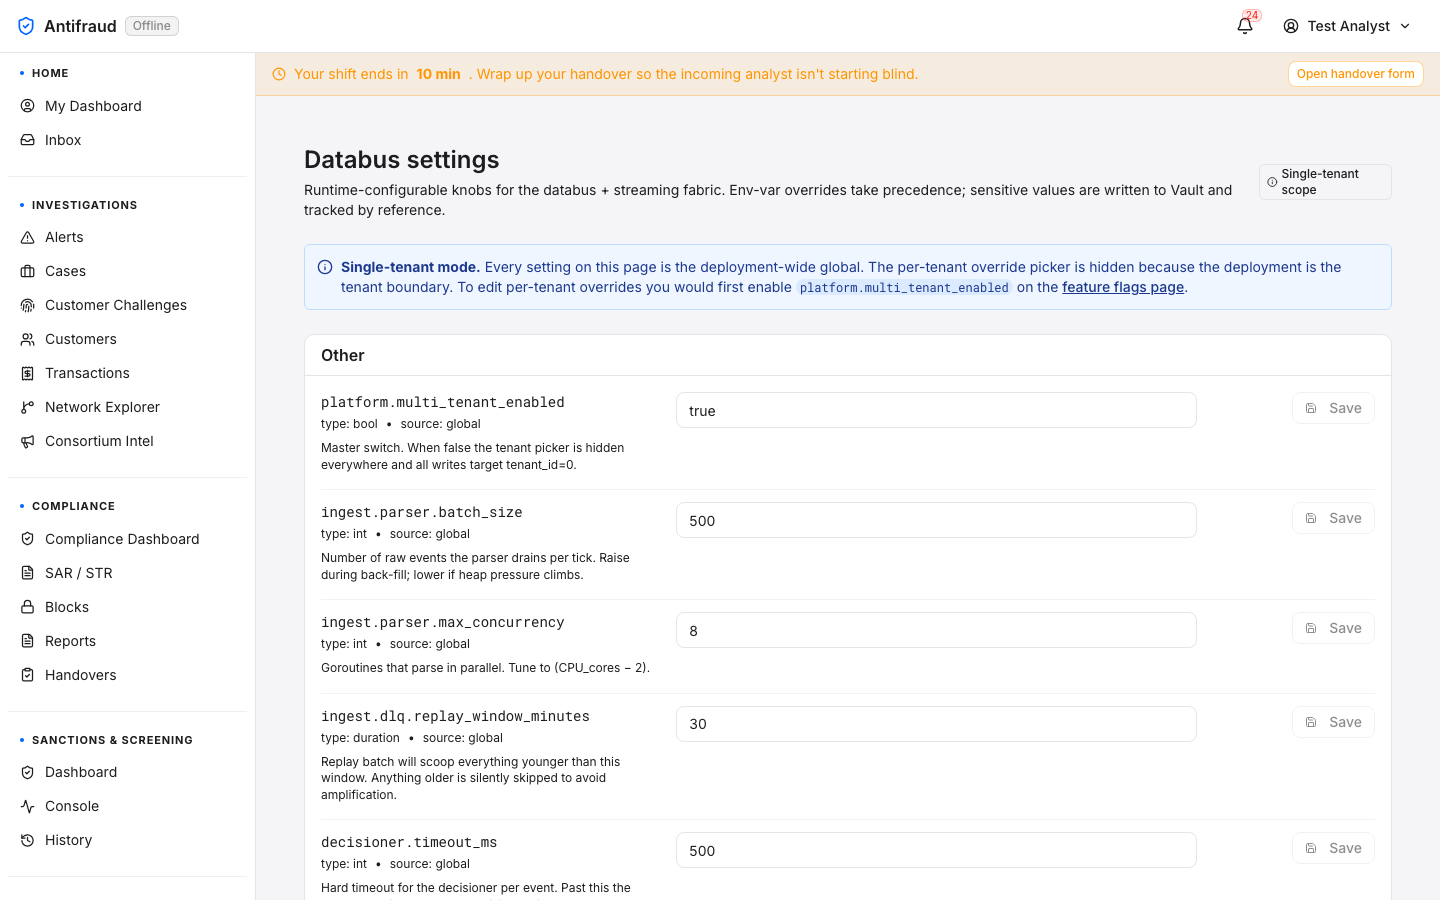Click the Single-tenant scope badge

[1325, 182]
